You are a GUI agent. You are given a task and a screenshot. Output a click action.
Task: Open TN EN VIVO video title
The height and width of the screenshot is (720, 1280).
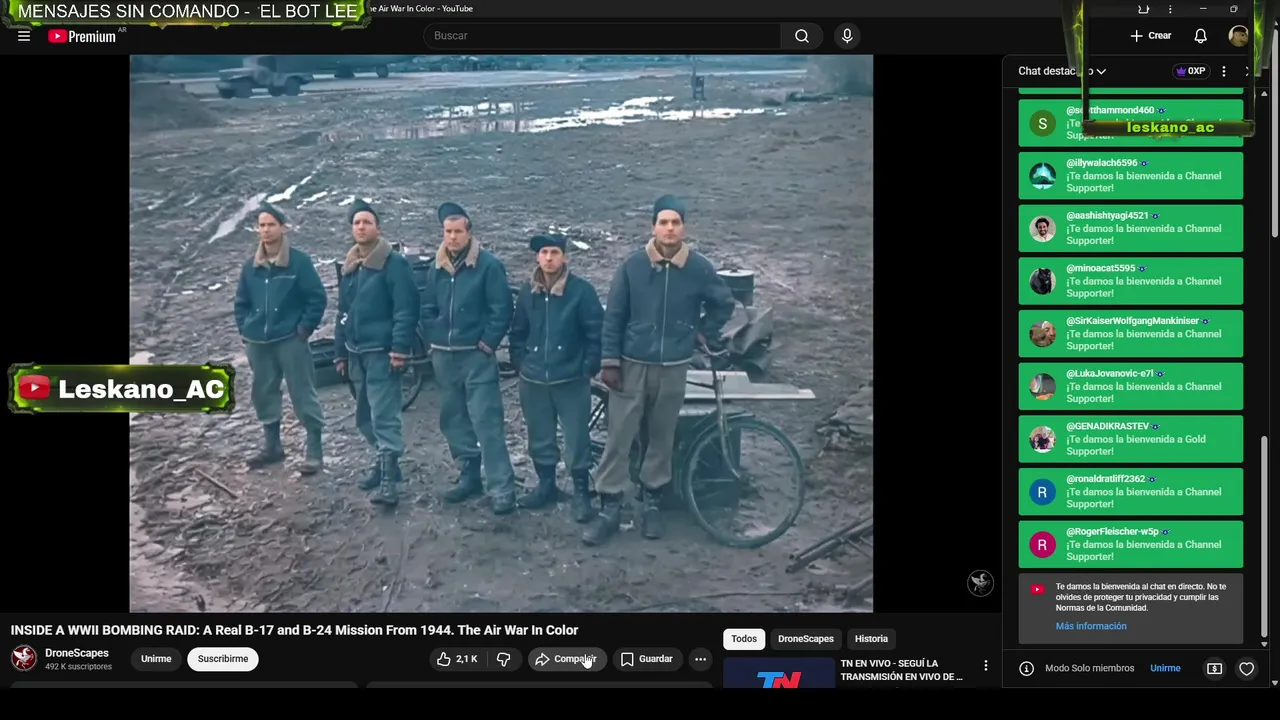[902, 670]
